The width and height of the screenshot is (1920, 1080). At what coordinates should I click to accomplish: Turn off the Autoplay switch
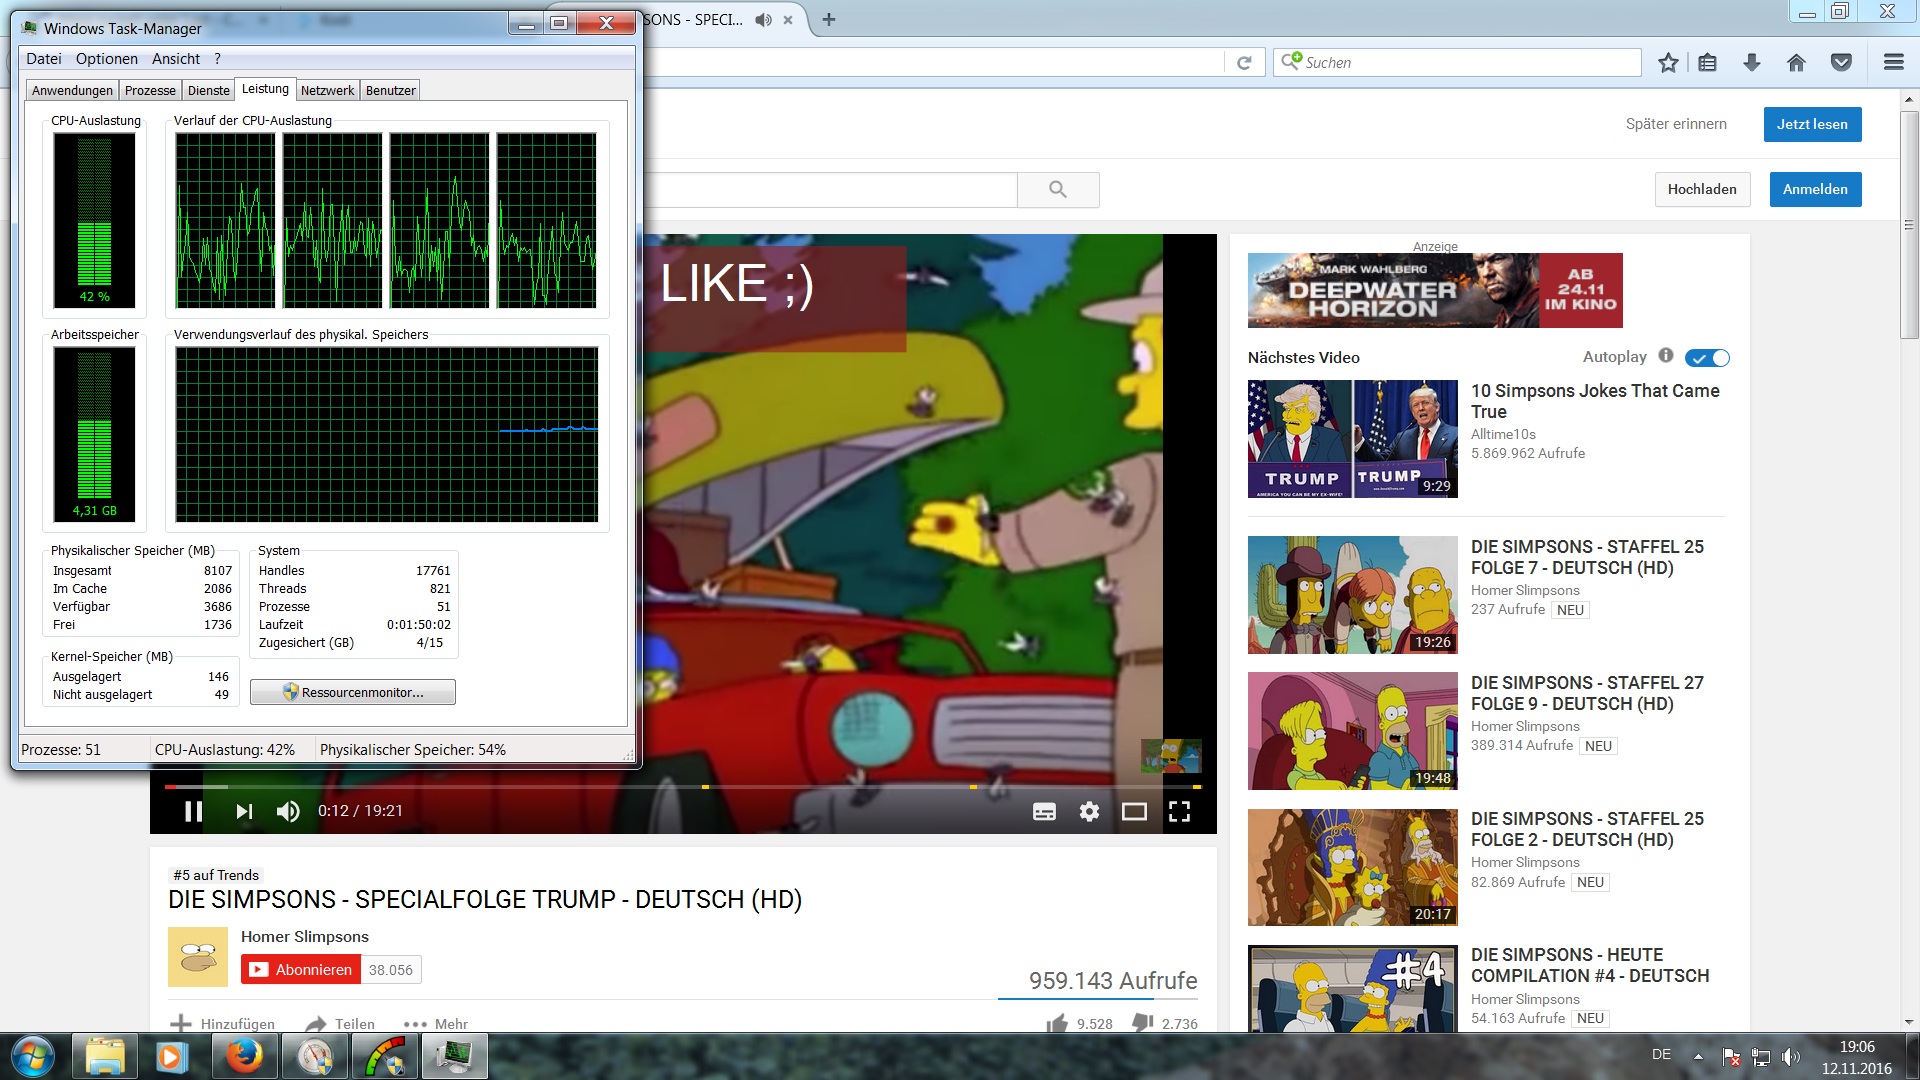(1707, 358)
